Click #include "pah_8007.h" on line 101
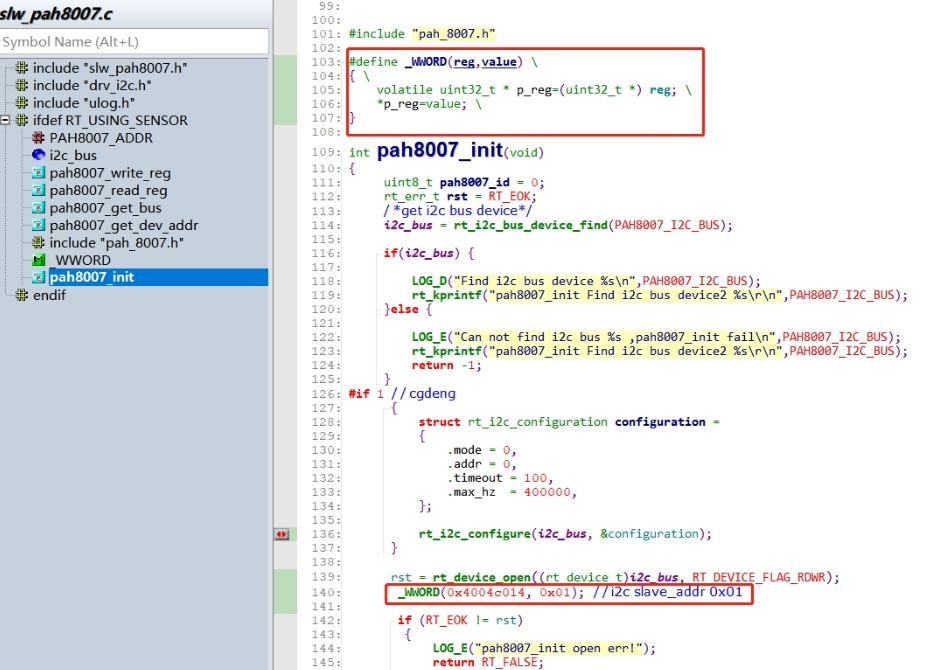Viewport: 925px width, 670px height. (422, 34)
